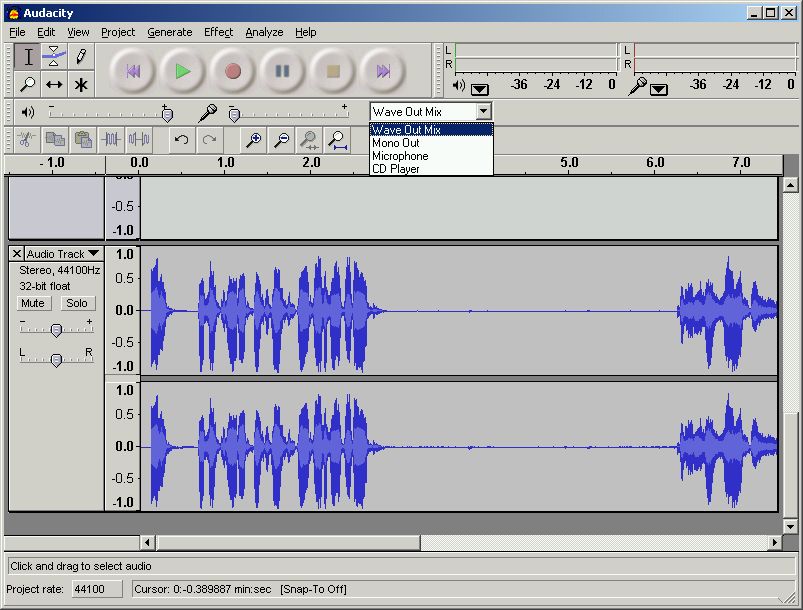Click Fit selection in window icon

[309, 139]
